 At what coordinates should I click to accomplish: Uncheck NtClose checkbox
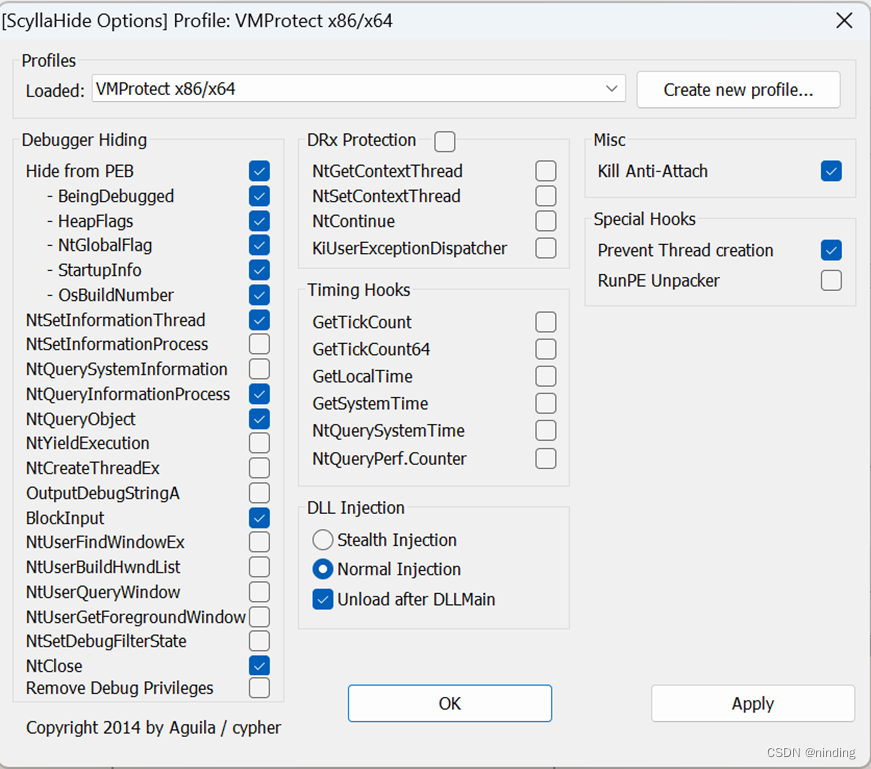click(x=259, y=666)
